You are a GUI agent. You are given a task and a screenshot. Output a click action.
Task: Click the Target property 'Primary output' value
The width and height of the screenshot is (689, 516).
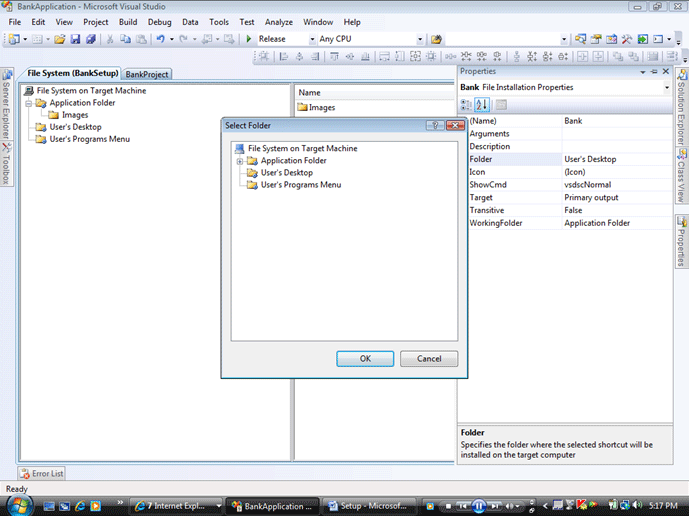[x=591, y=197]
